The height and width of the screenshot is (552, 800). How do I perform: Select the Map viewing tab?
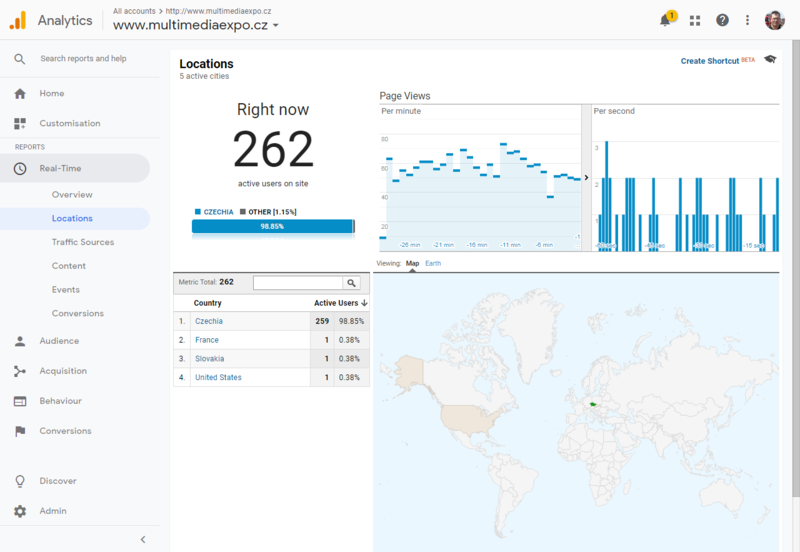[x=412, y=263]
